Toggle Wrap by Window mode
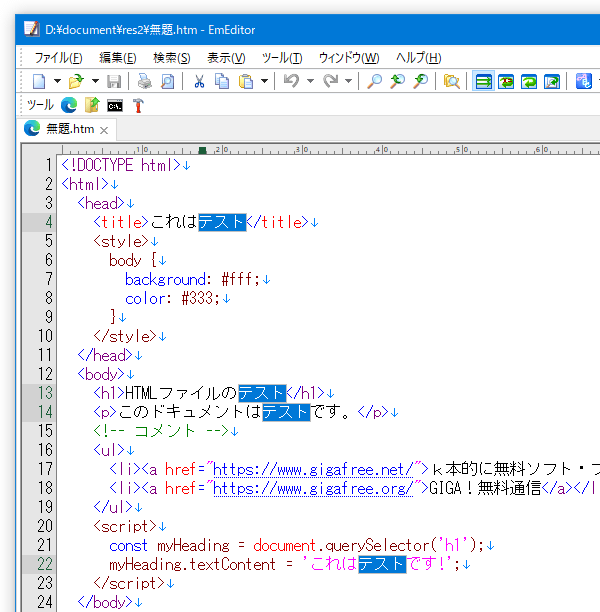The width and height of the screenshot is (600, 612). [x=529, y=81]
